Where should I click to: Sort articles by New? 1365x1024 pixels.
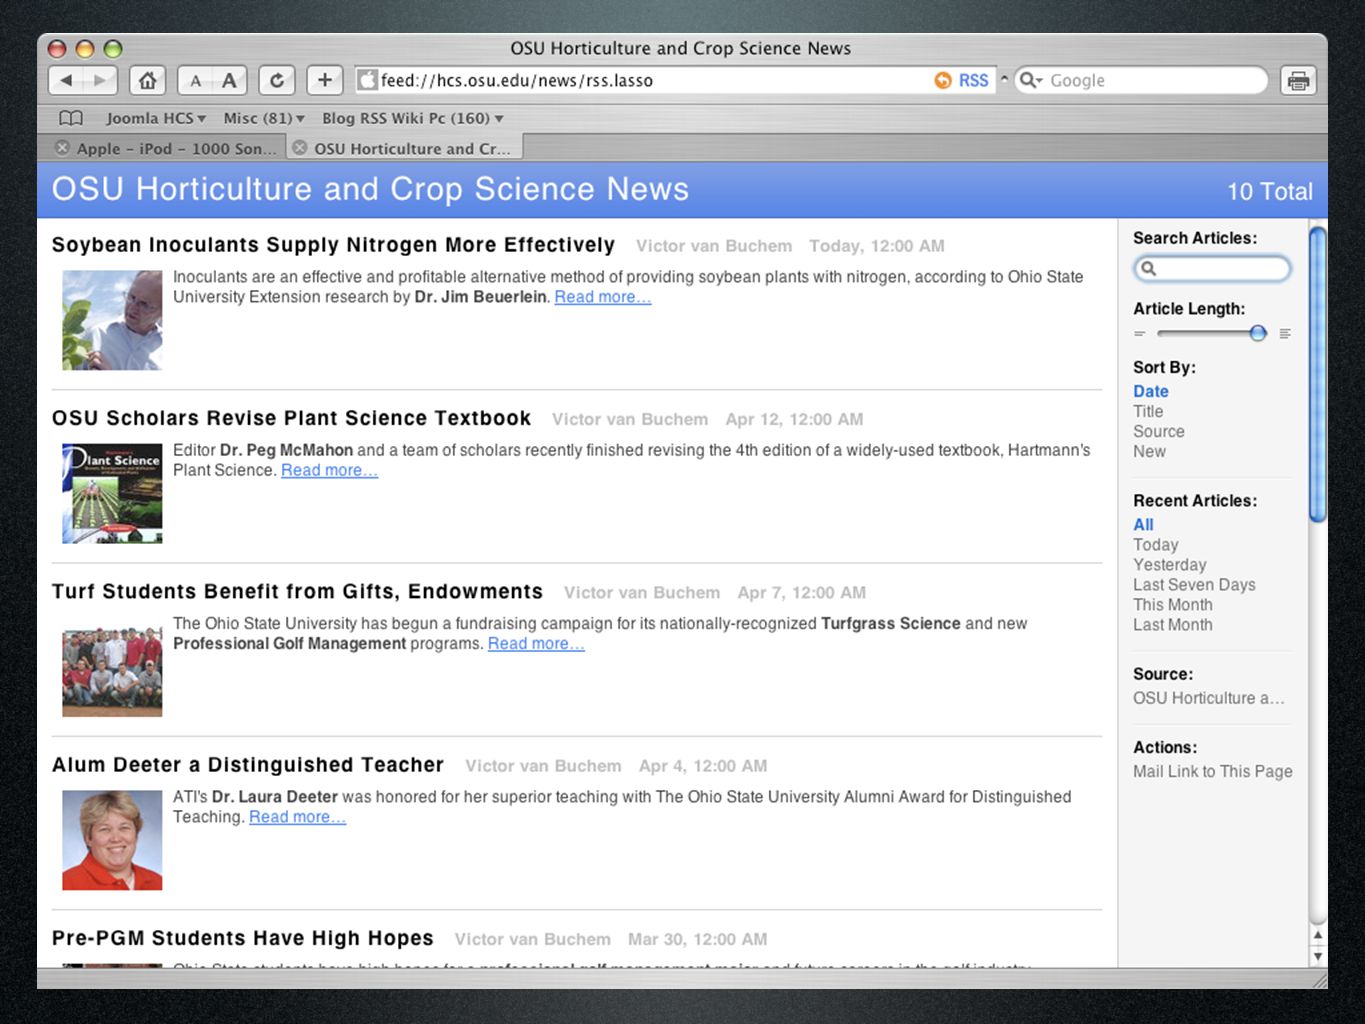pyautogui.click(x=1149, y=451)
